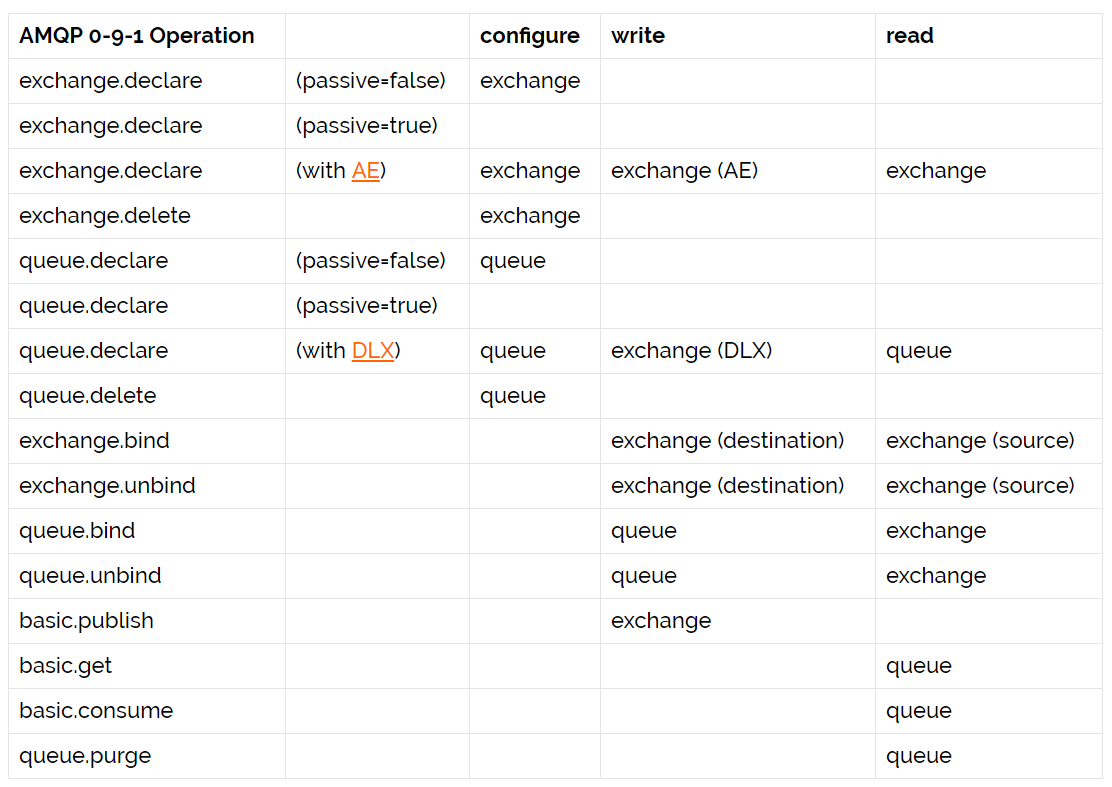
Task: Select the queue.delete operation cell
Action: coord(88,396)
